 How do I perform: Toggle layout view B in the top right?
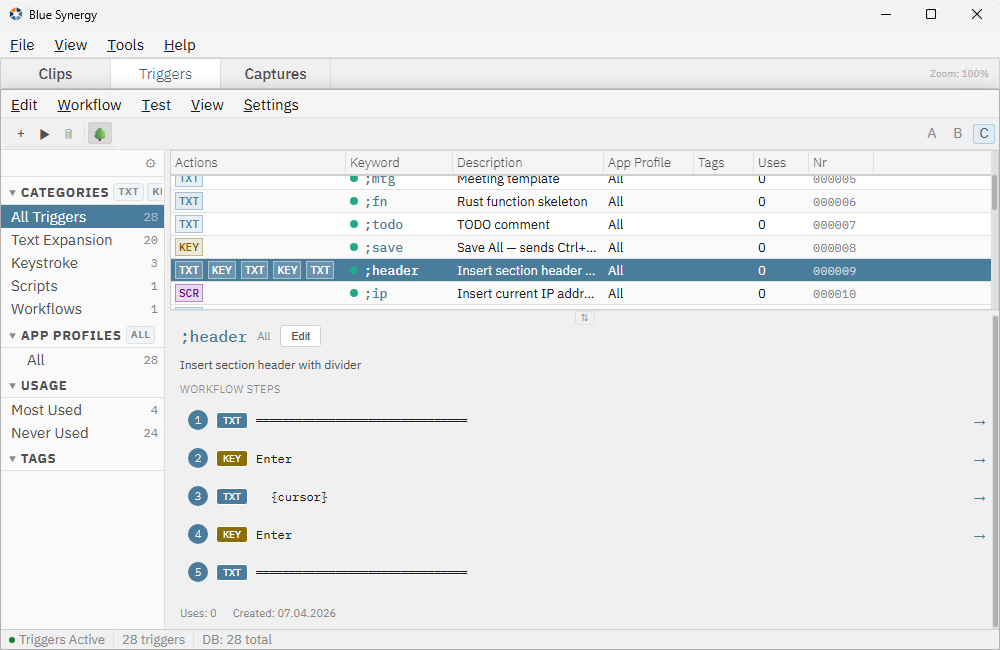pos(957,132)
